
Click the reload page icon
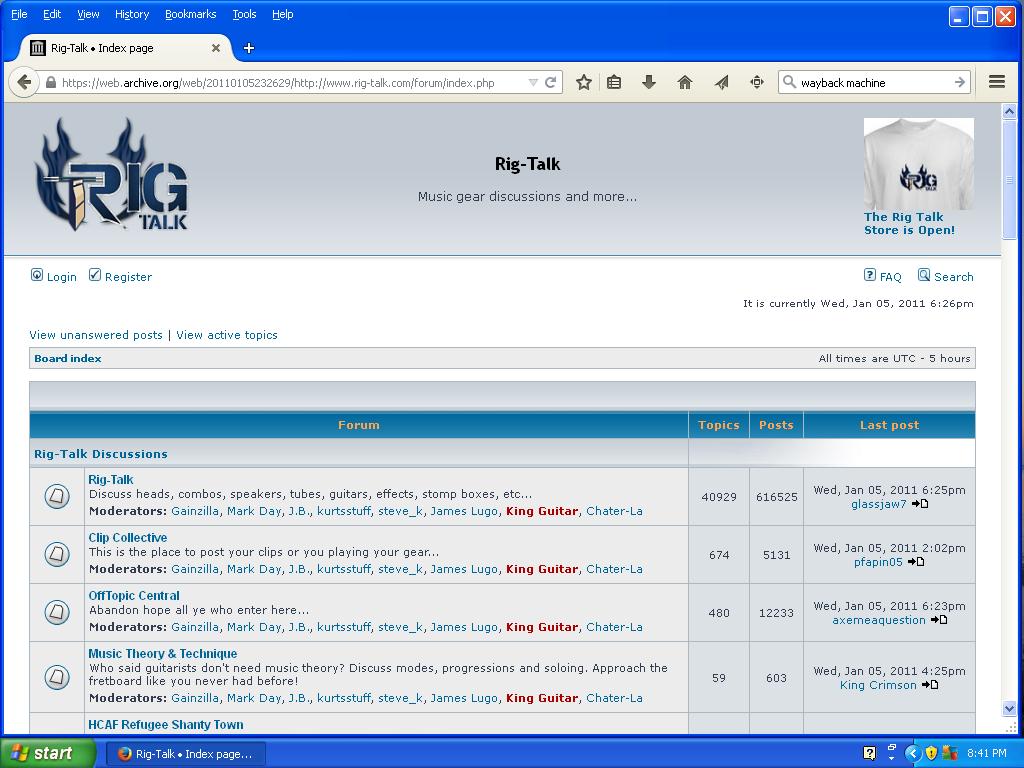pos(551,82)
